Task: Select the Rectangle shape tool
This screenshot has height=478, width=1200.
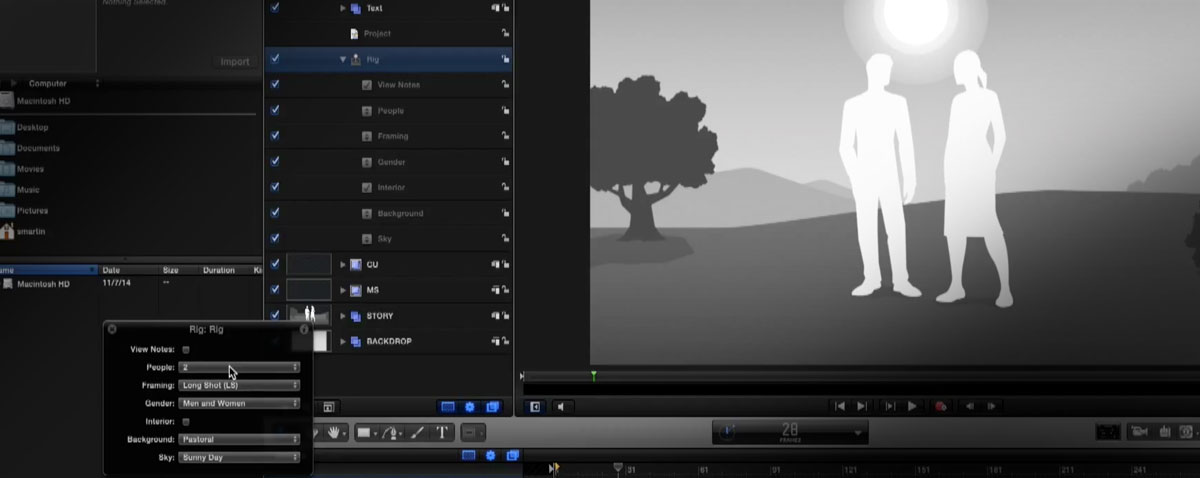Action: click(x=365, y=433)
